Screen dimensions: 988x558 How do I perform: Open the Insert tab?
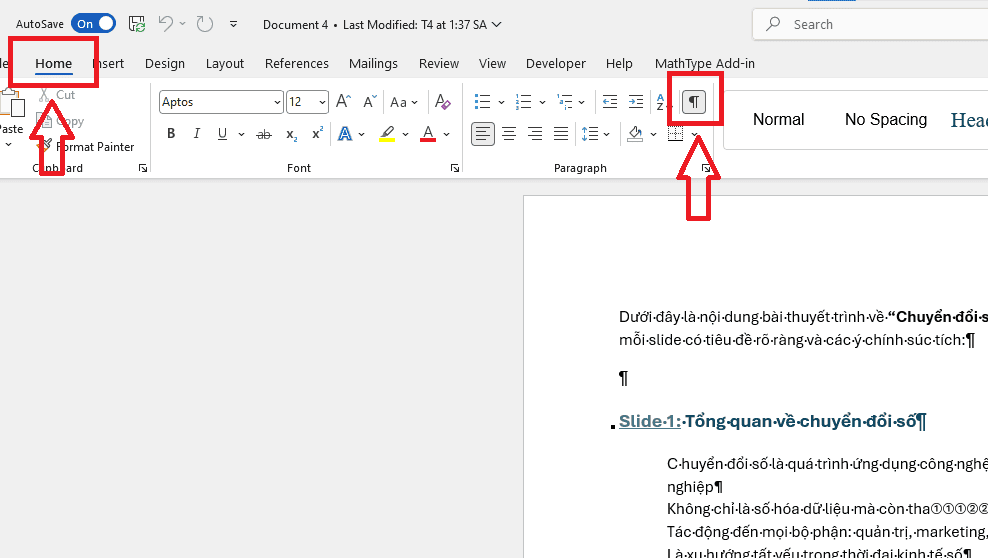tap(108, 64)
